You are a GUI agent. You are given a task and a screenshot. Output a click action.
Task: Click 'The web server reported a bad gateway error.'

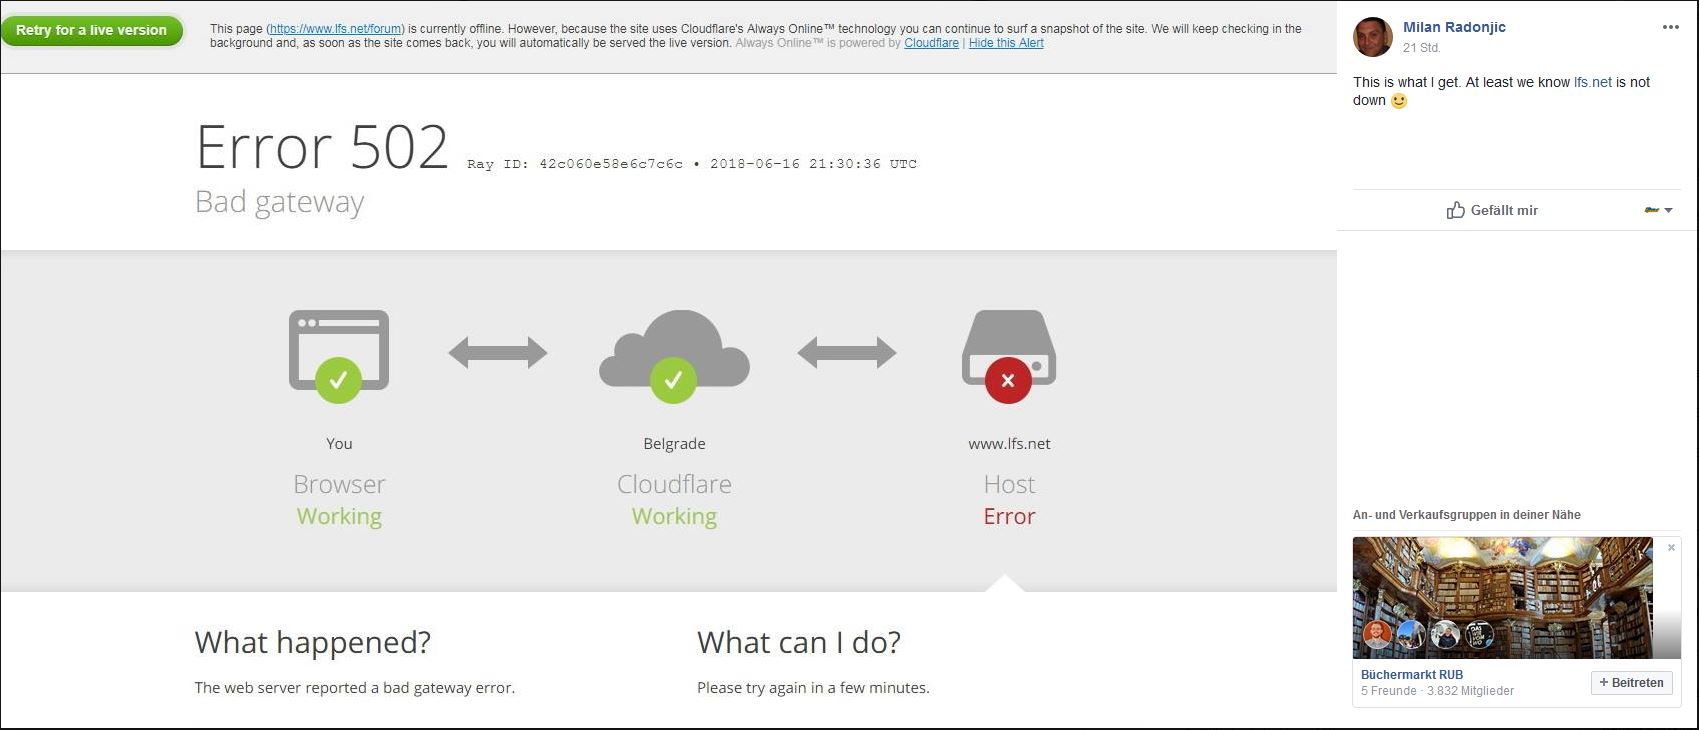pos(355,688)
